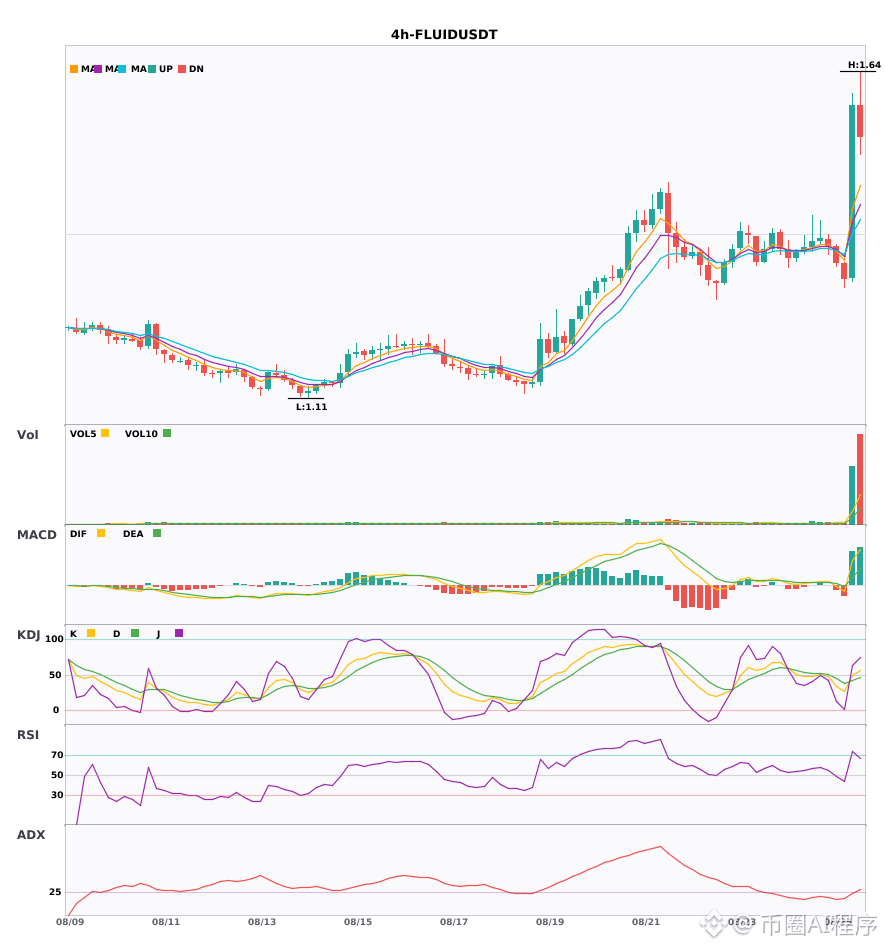Viewport: 885px width, 950px height.
Task: Click the ADX axis value 25
Action: point(55,892)
